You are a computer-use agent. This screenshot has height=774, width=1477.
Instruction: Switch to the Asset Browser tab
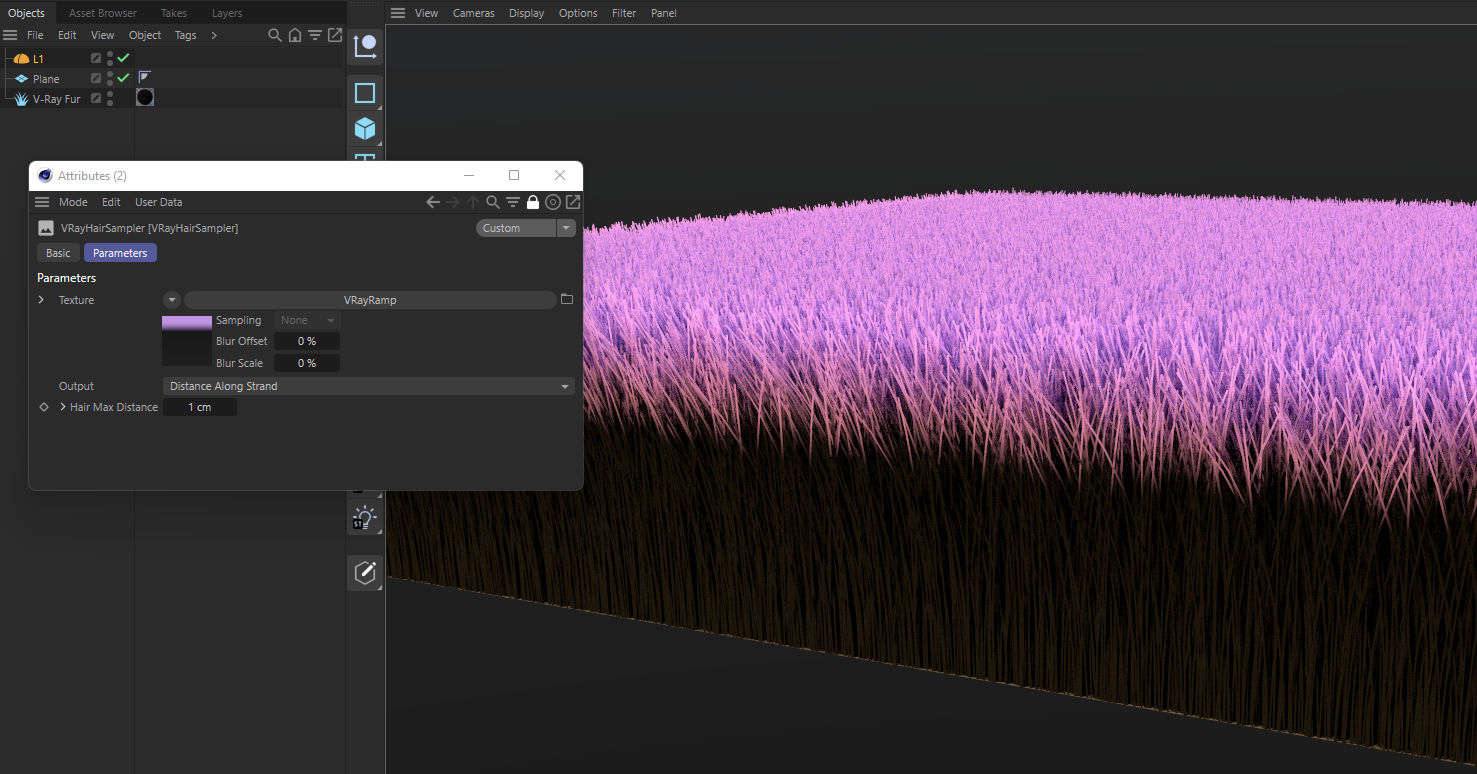point(103,13)
